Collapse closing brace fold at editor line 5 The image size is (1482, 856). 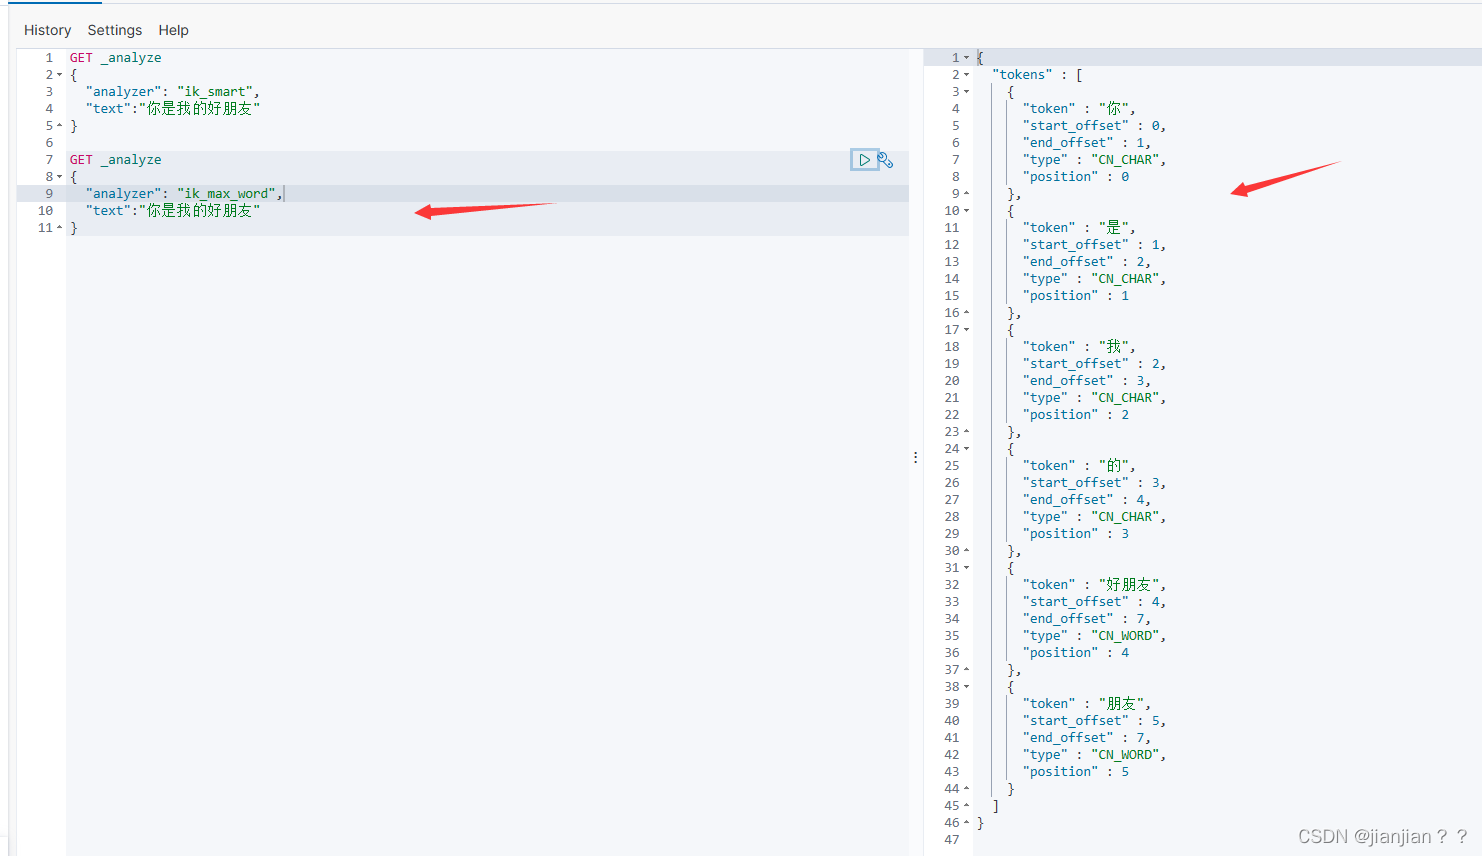tap(60, 126)
